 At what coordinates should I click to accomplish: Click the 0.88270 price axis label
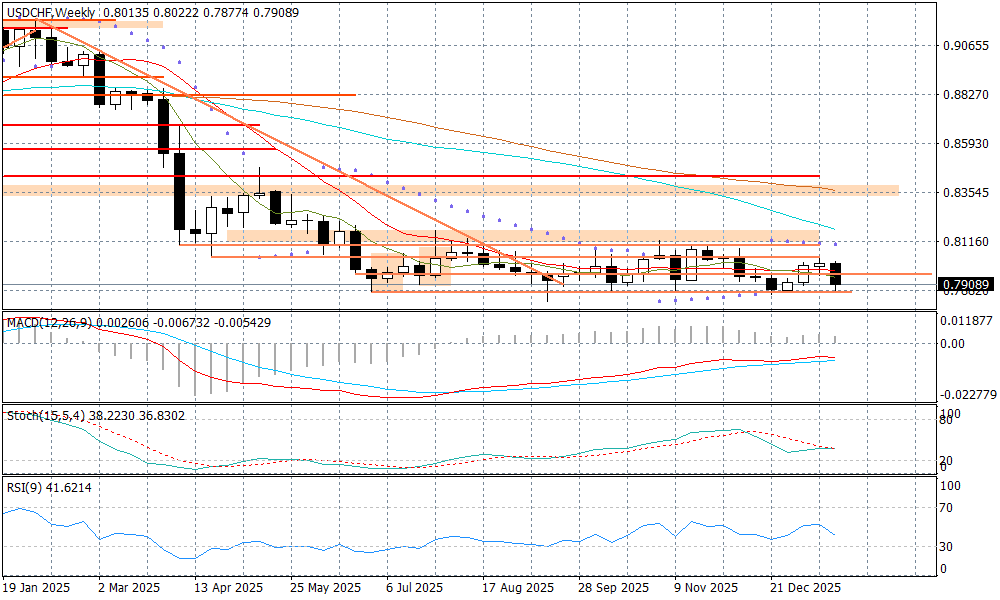[x=965, y=95]
